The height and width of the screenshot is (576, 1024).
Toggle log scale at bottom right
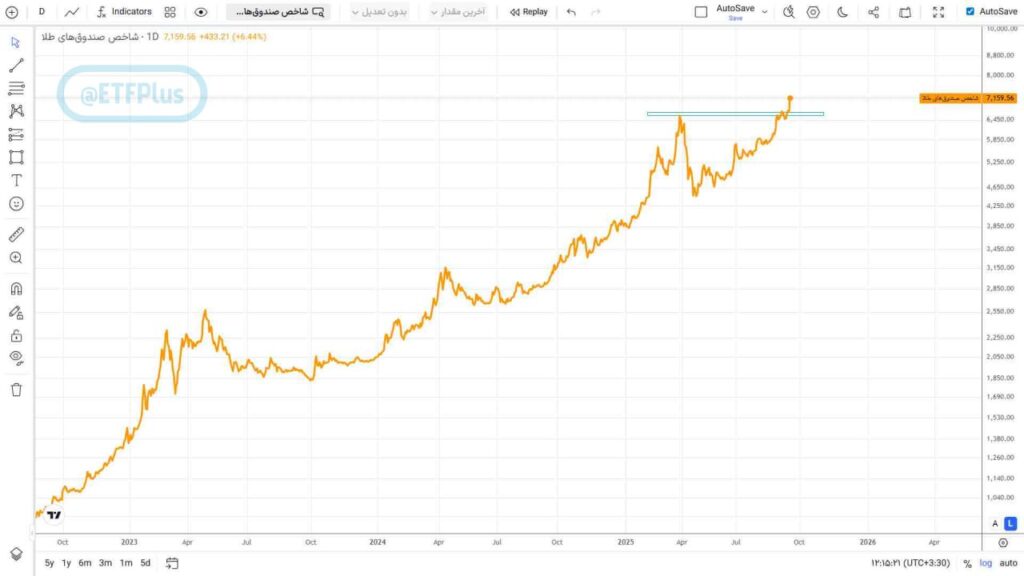[986, 563]
